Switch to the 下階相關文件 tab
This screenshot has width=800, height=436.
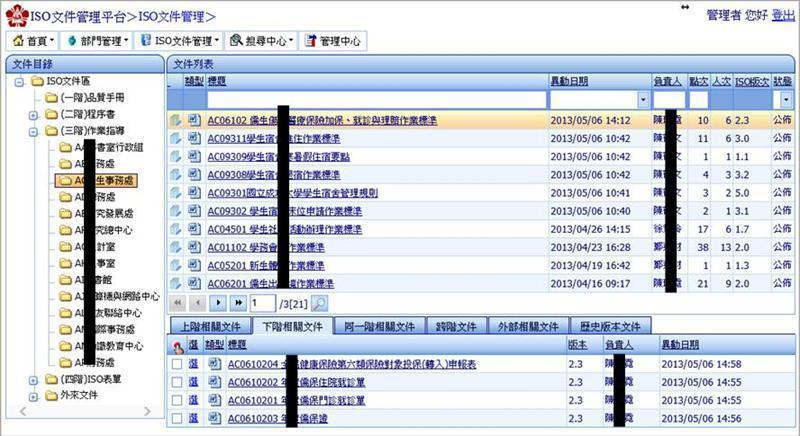[292, 326]
